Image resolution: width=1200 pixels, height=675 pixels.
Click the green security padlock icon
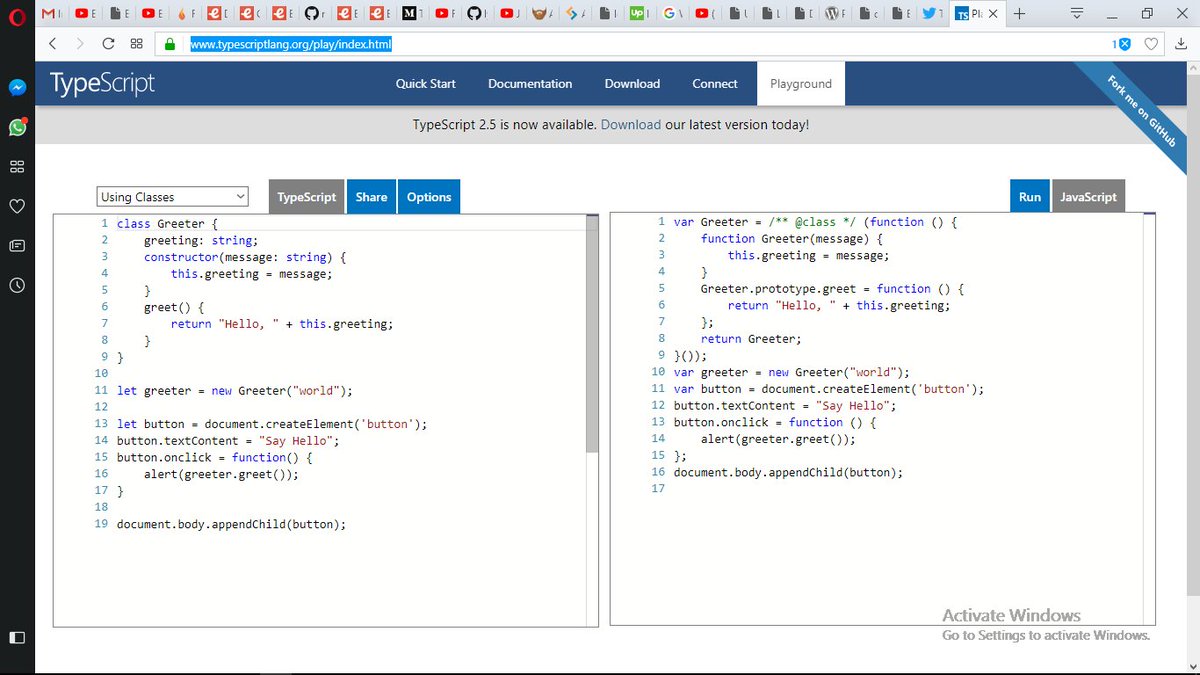click(170, 44)
